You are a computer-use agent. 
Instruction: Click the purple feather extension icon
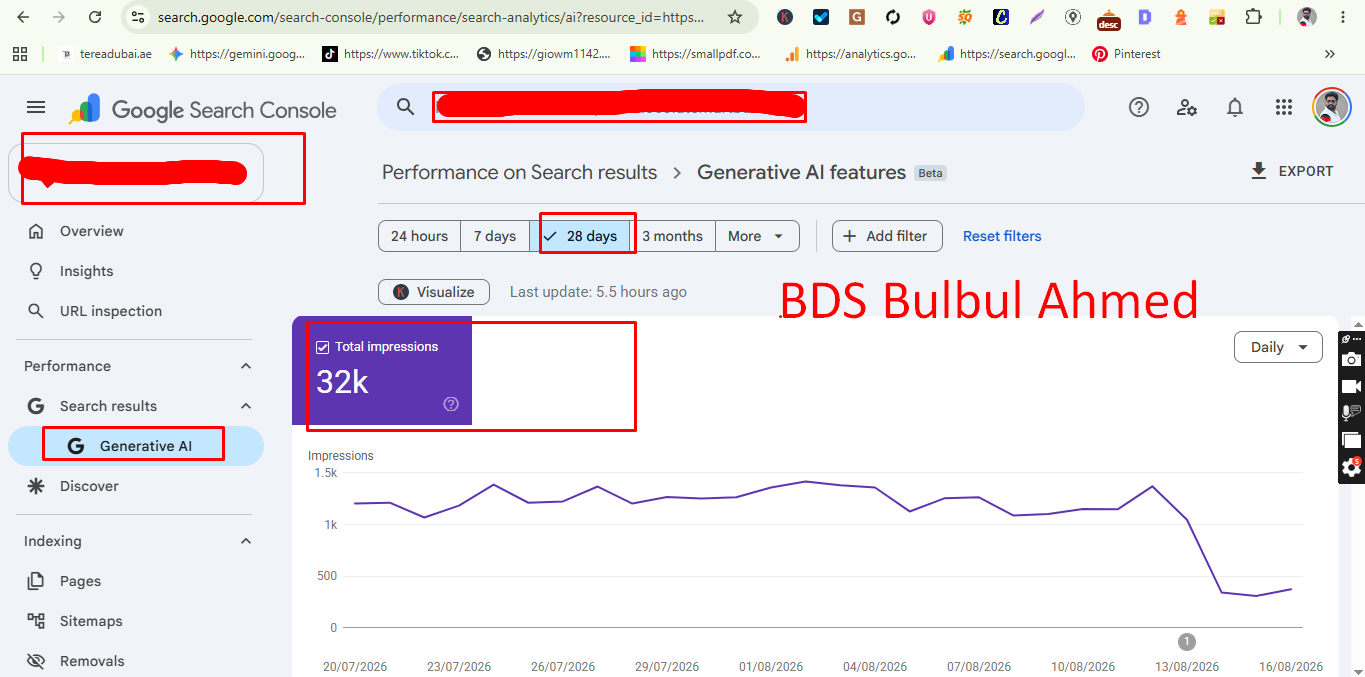(x=1037, y=17)
